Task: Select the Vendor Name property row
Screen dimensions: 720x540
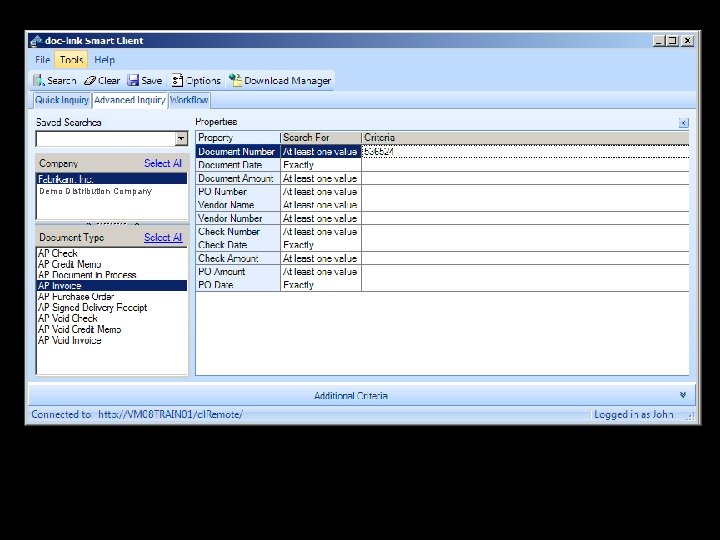Action: coord(238,205)
